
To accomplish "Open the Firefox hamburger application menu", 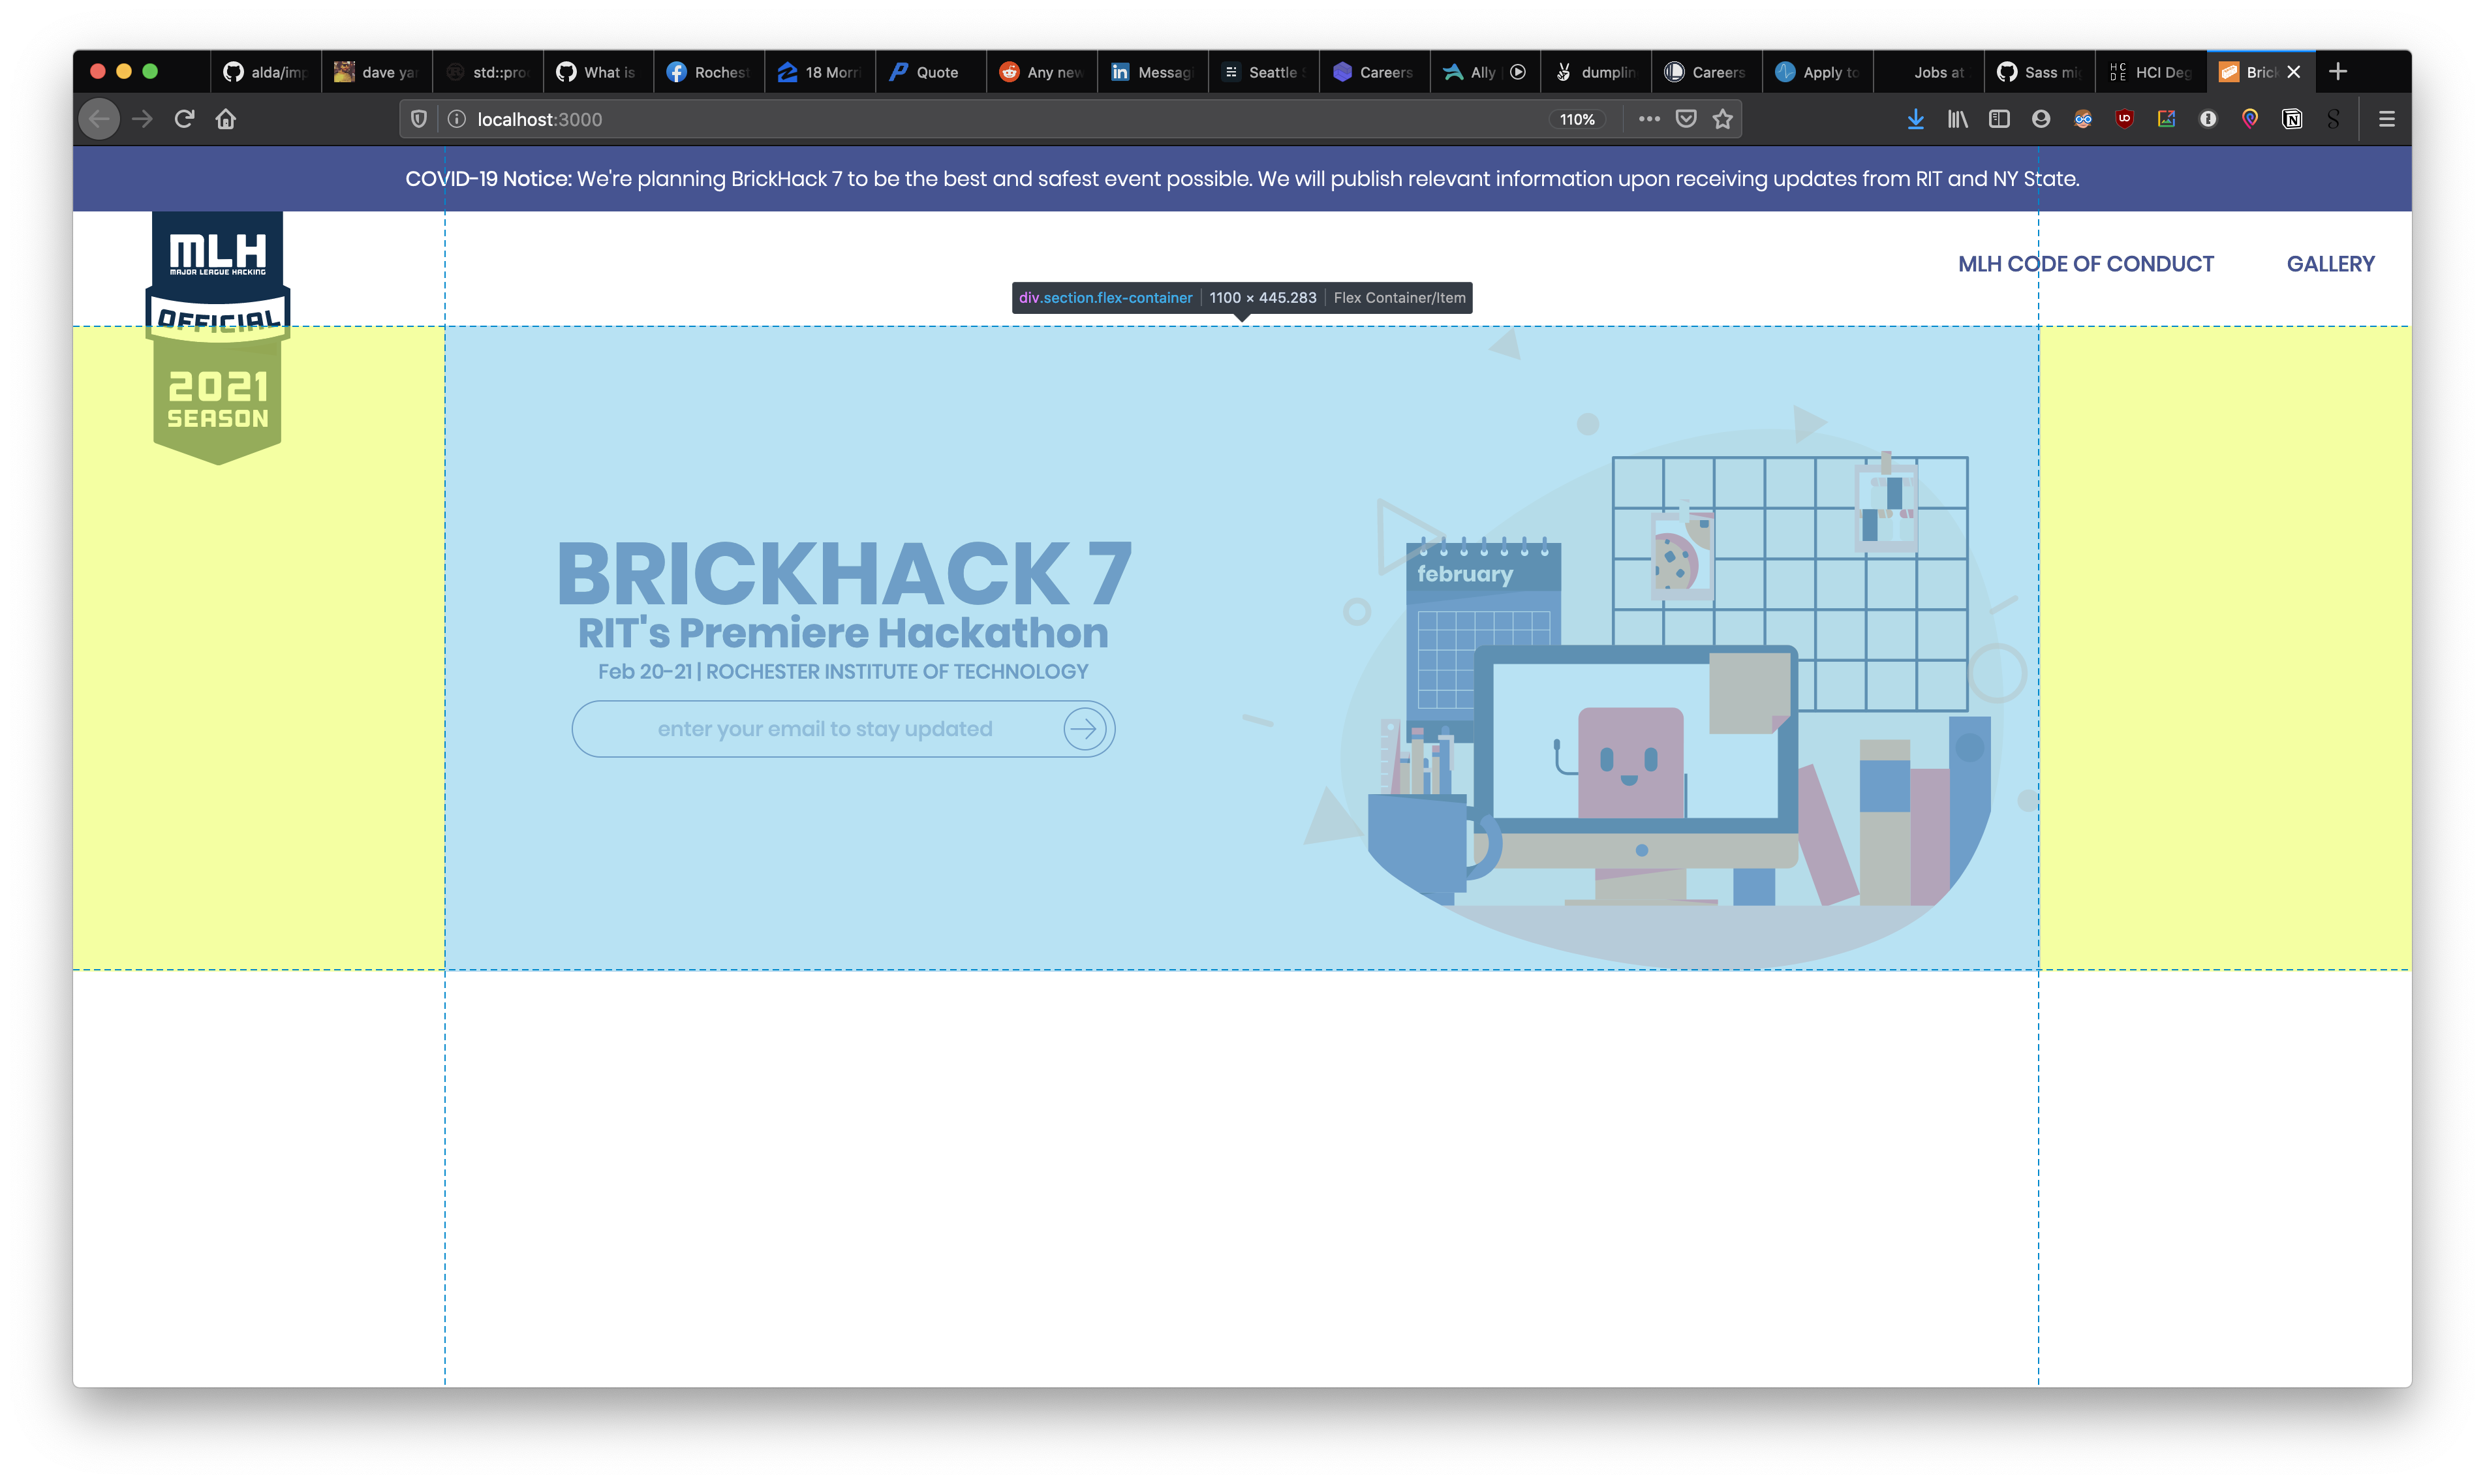I will (2386, 119).
